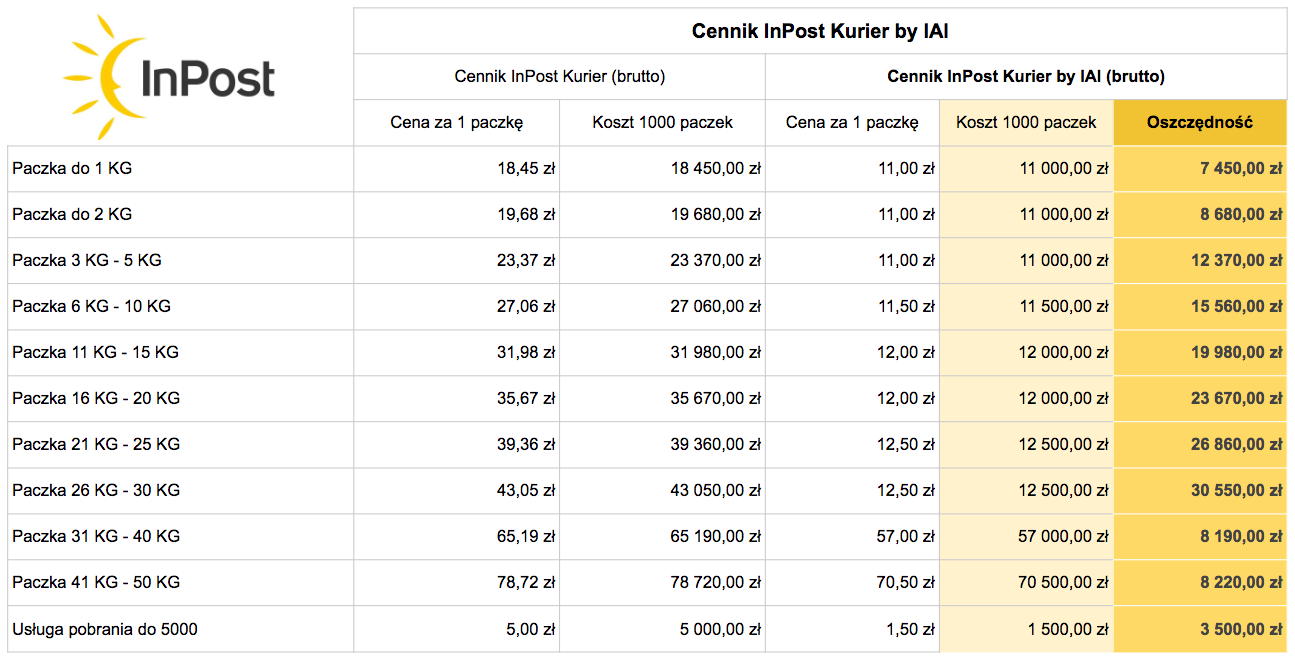Click the cost cell '5 000,00 zł'
The image size is (1295, 660).
[663, 629]
